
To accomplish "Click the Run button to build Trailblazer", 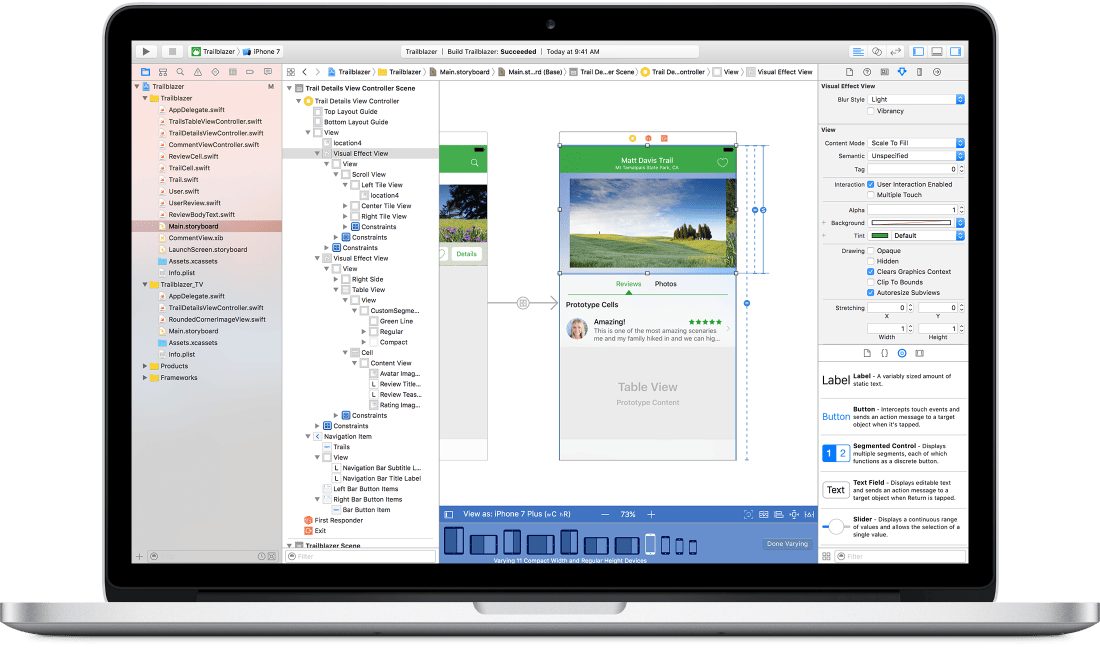I will 145,50.
